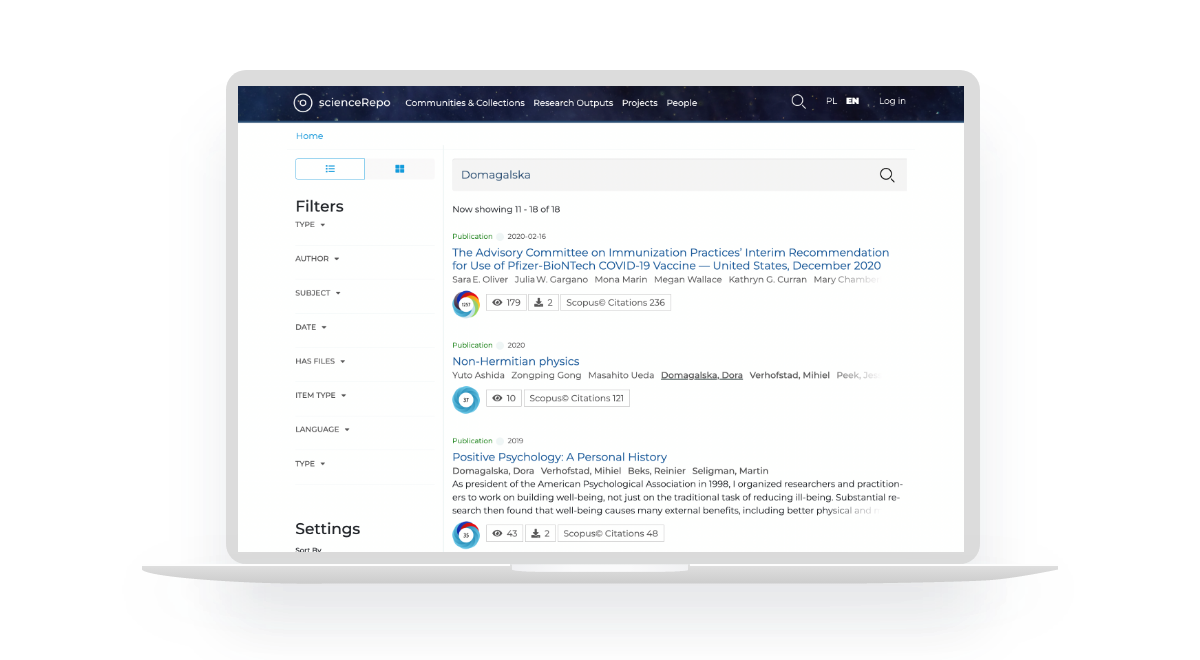Expand the HAS FILES filter
The height and width of the screenshot is (660, 1200).
click(x=320, y=361)
